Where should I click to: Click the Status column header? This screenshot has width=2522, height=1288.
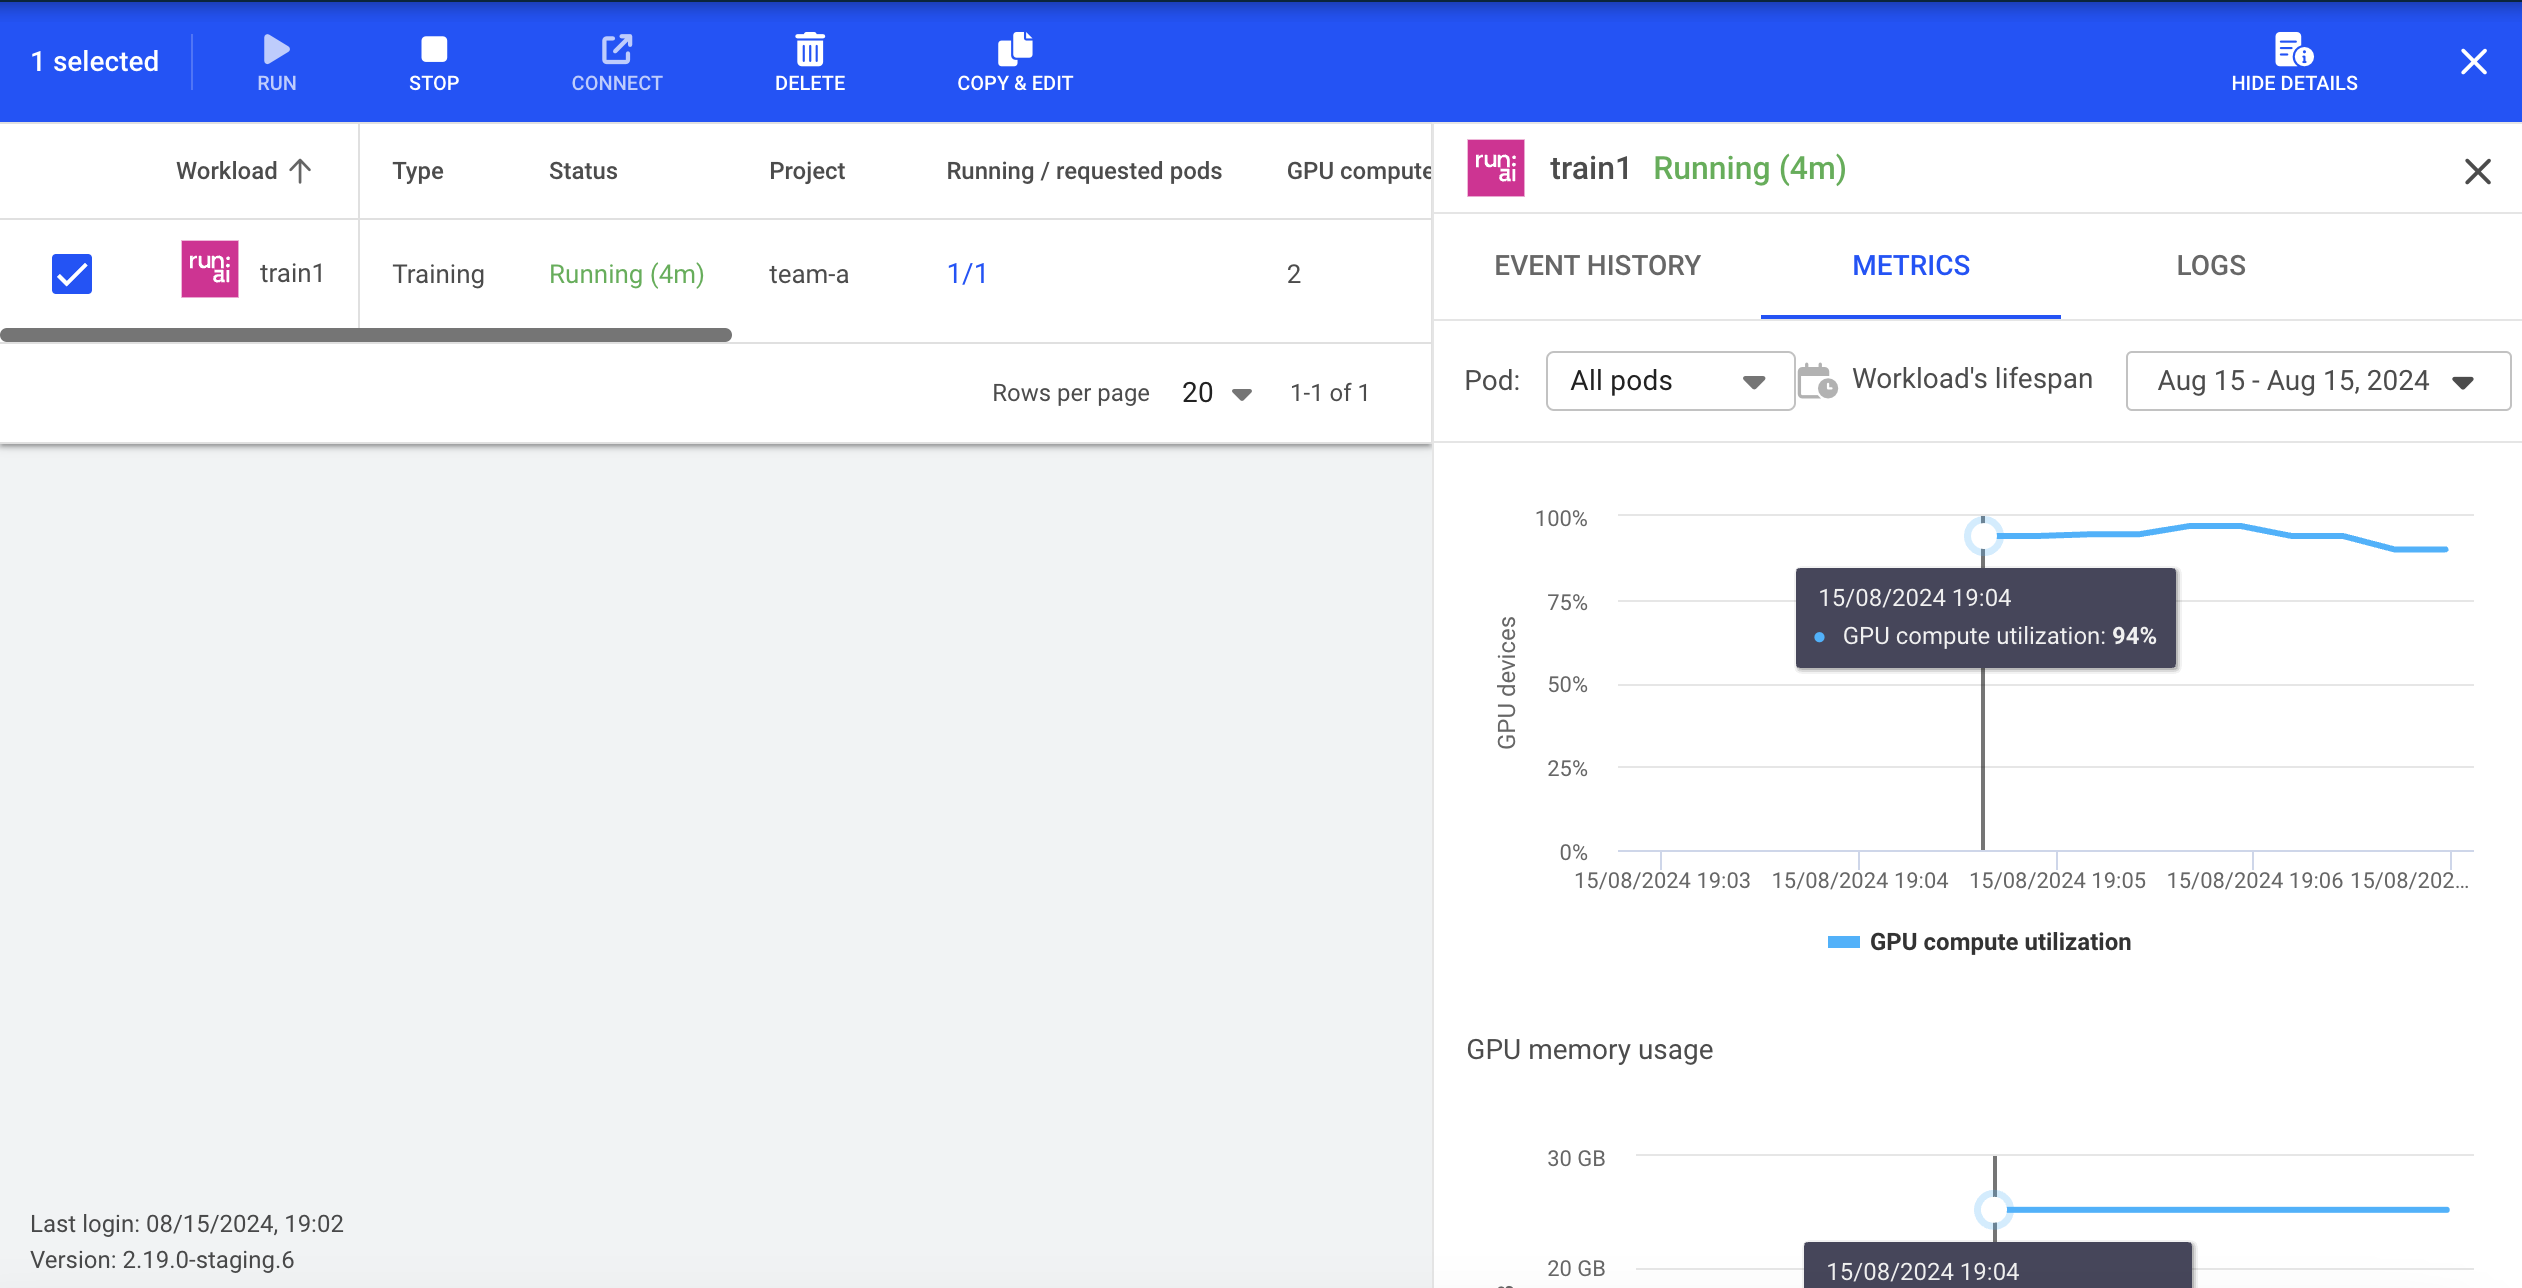[x=582, y=171]
